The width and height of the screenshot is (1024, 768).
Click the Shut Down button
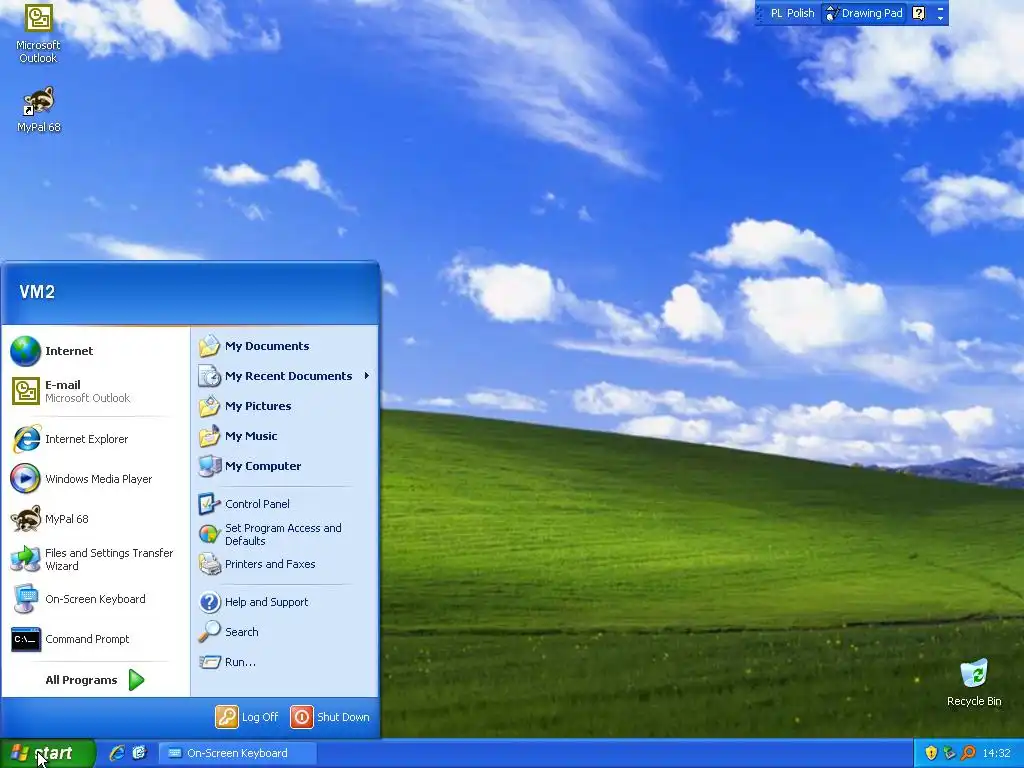330,717
